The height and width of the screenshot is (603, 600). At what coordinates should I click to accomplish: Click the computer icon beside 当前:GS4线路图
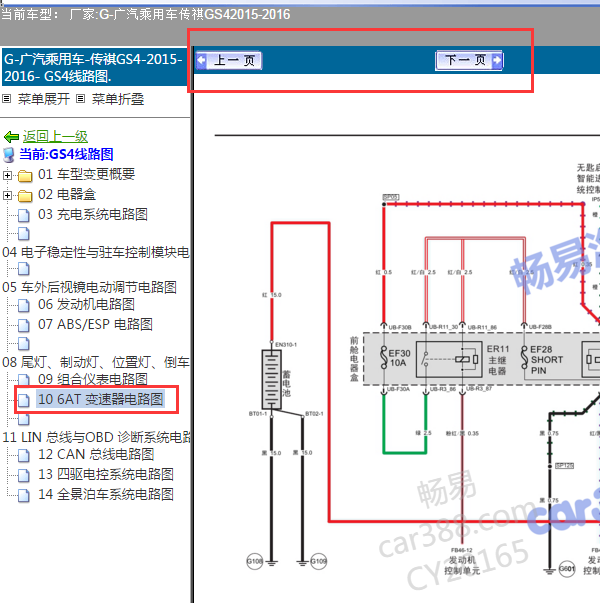tap(9, 155)
